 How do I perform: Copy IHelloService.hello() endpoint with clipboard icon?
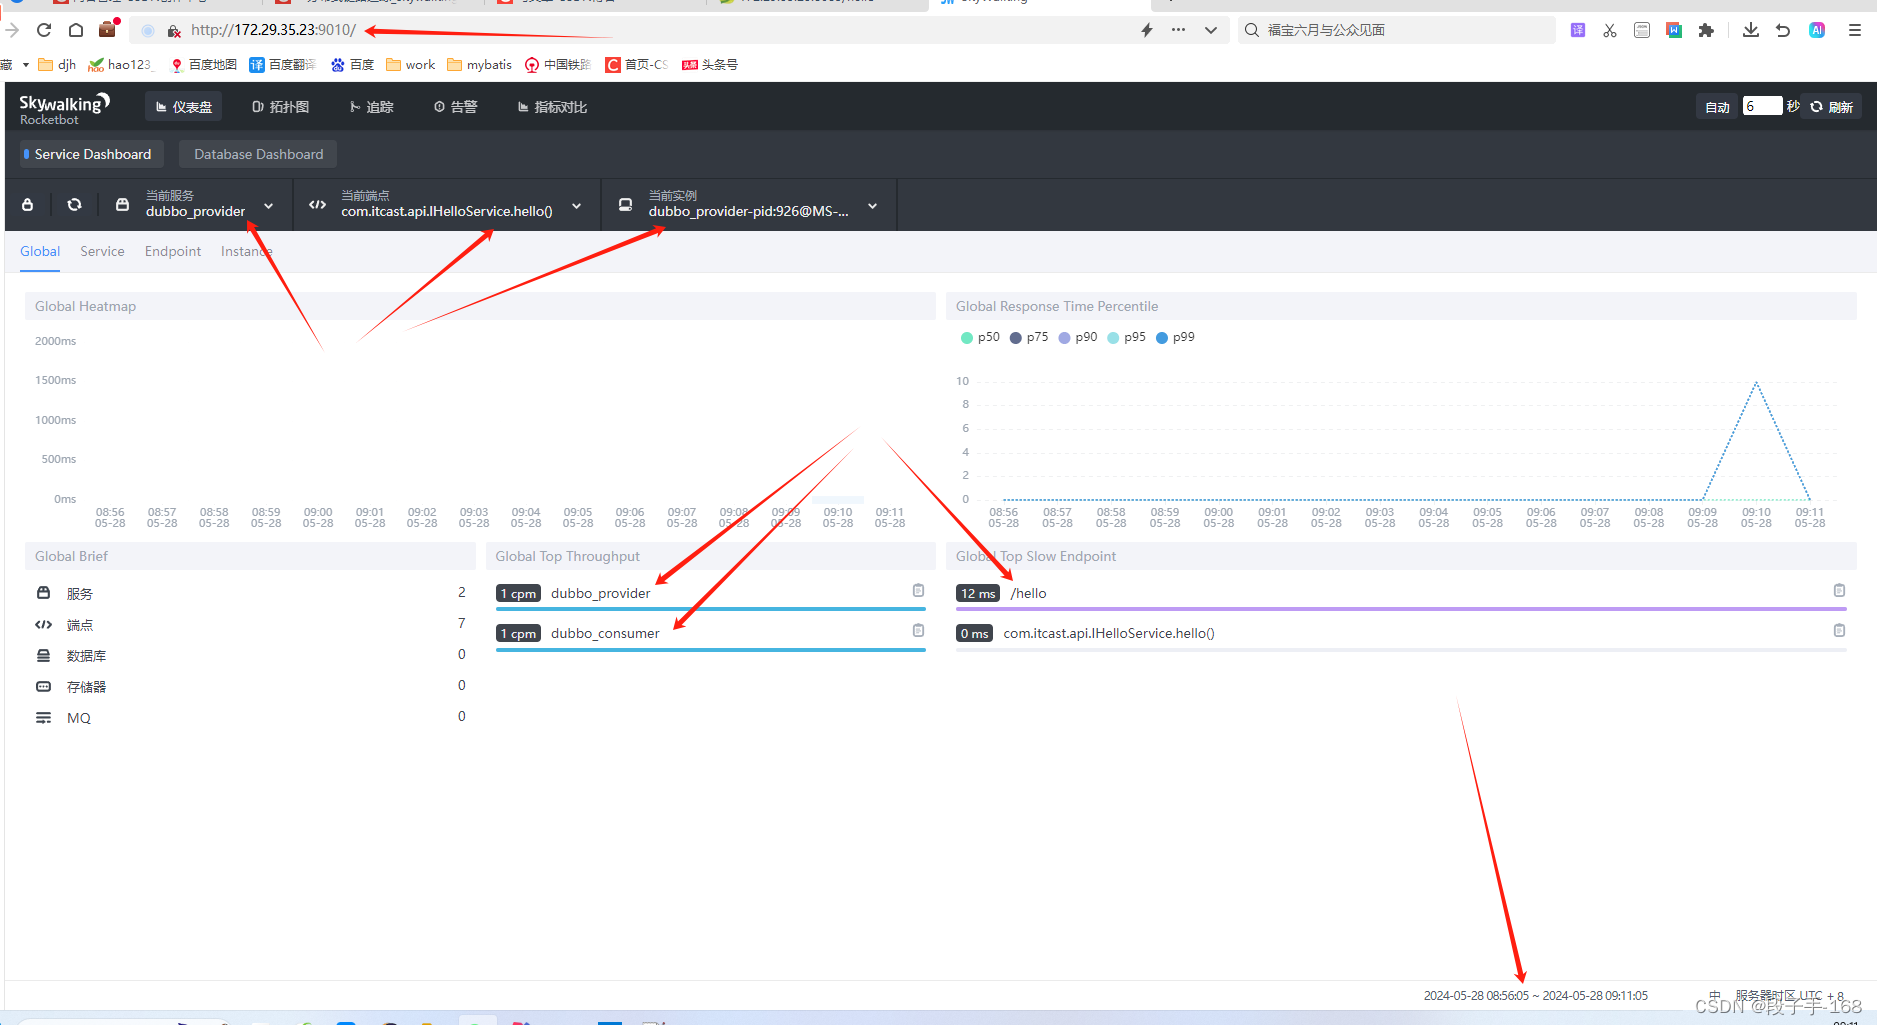coord(1839,630)
